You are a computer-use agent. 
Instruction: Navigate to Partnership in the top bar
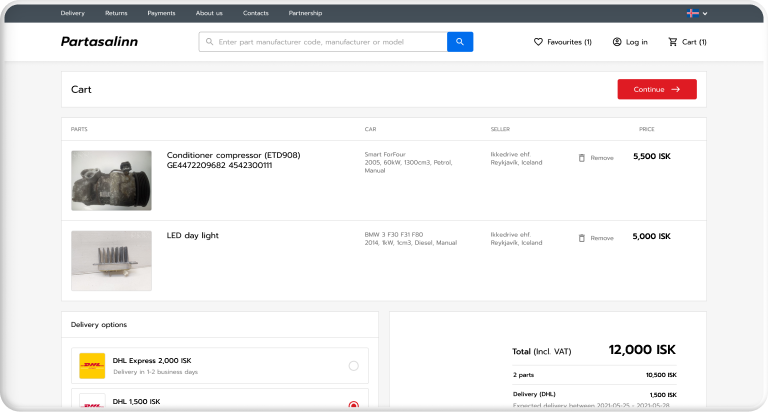click(305, 13)
